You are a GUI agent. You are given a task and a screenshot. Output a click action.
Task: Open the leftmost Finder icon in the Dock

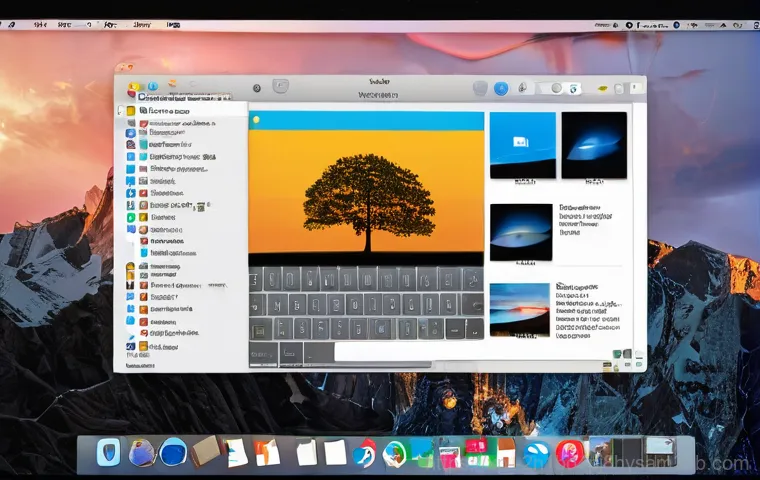[x=108, y=453]
